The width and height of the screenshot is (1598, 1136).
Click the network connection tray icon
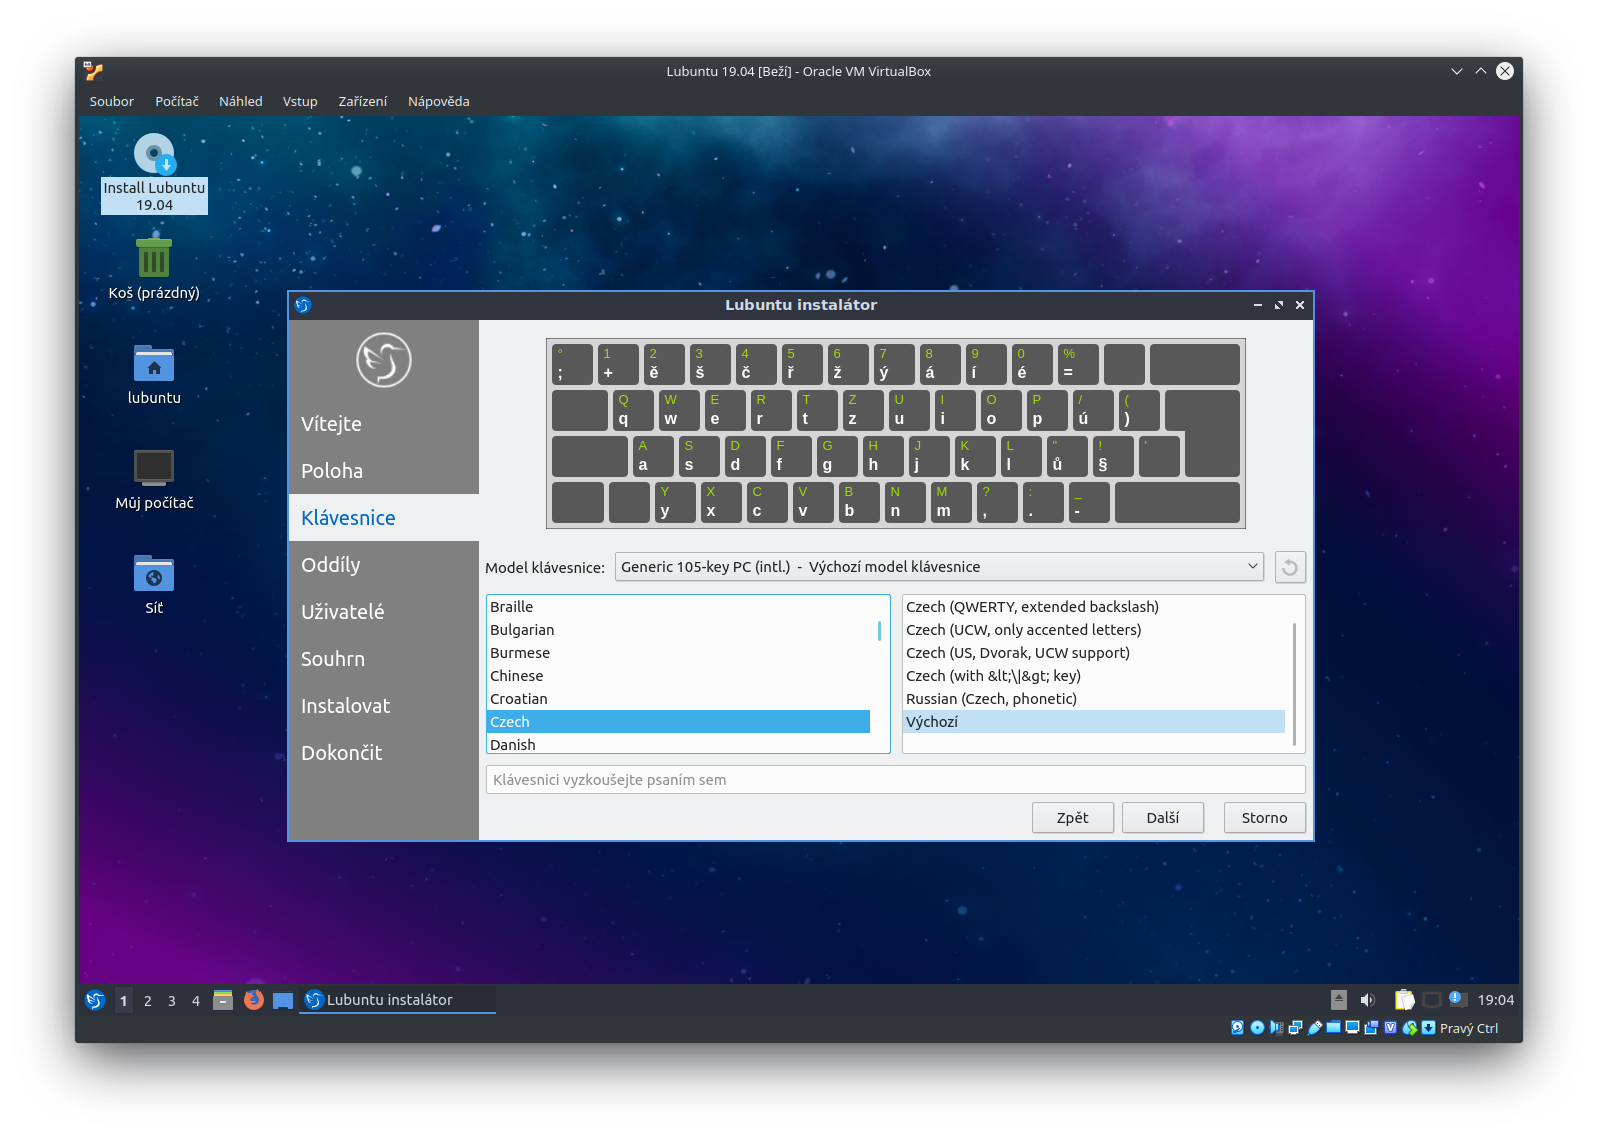(1432, 1000)
